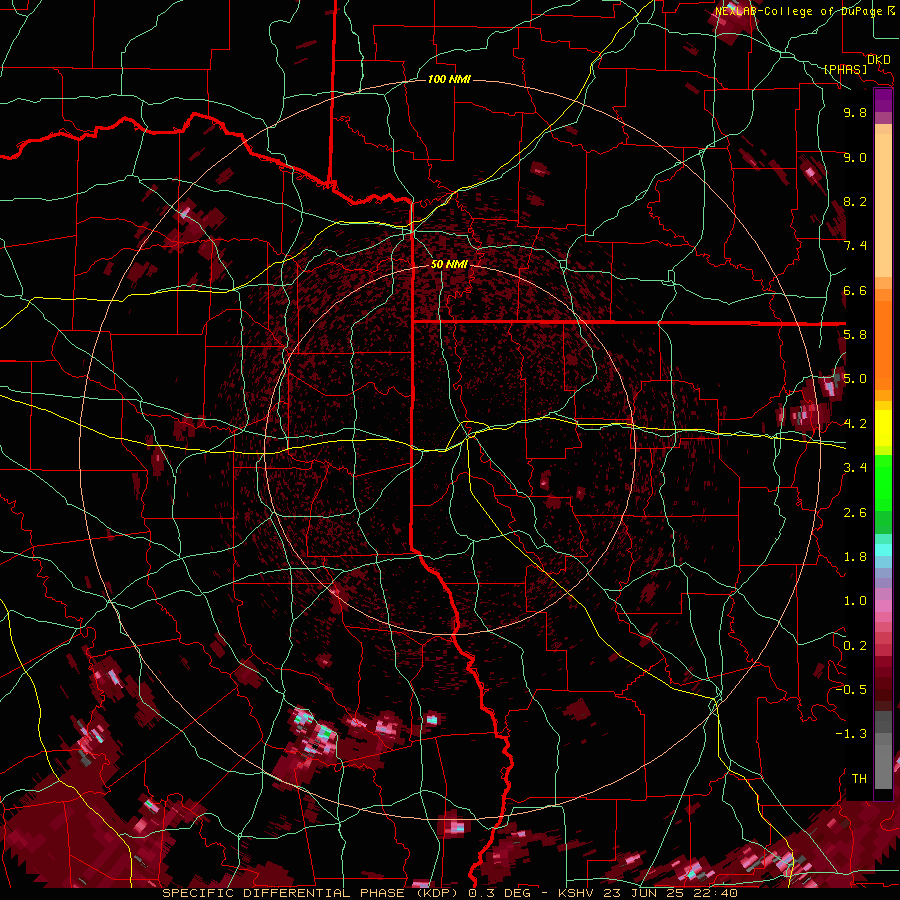The image size is (900, 900).
Task: Click the 9.8 value on the scale
Action: click(855, 112)
